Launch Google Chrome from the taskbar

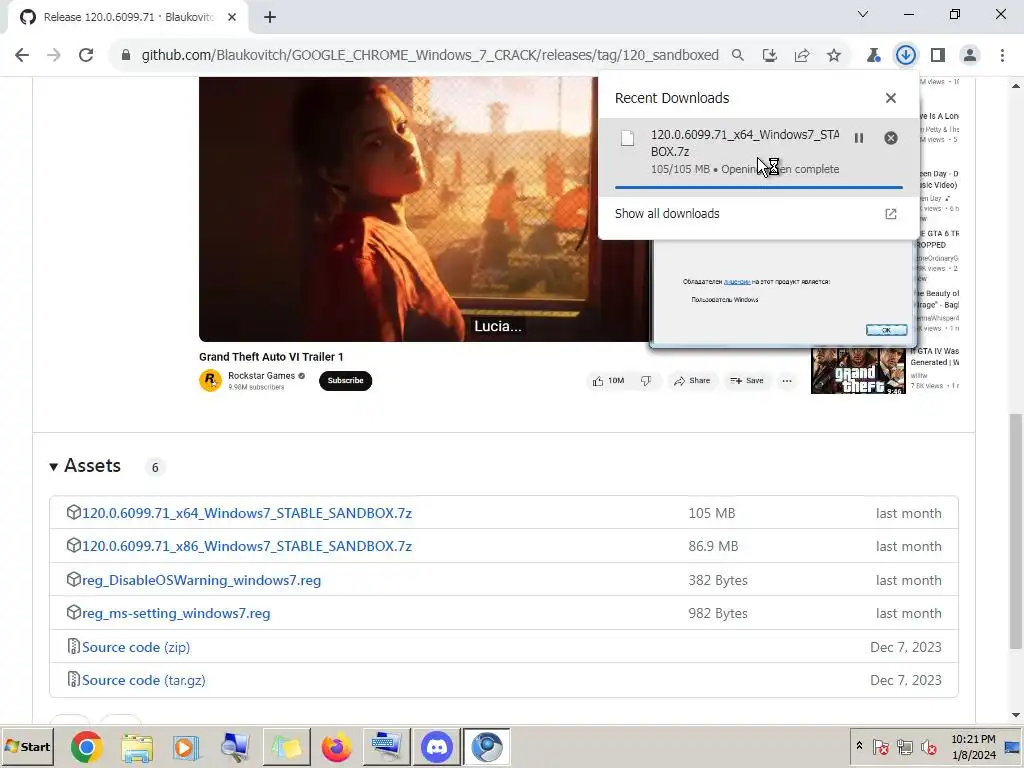click(x=86, y=747)
